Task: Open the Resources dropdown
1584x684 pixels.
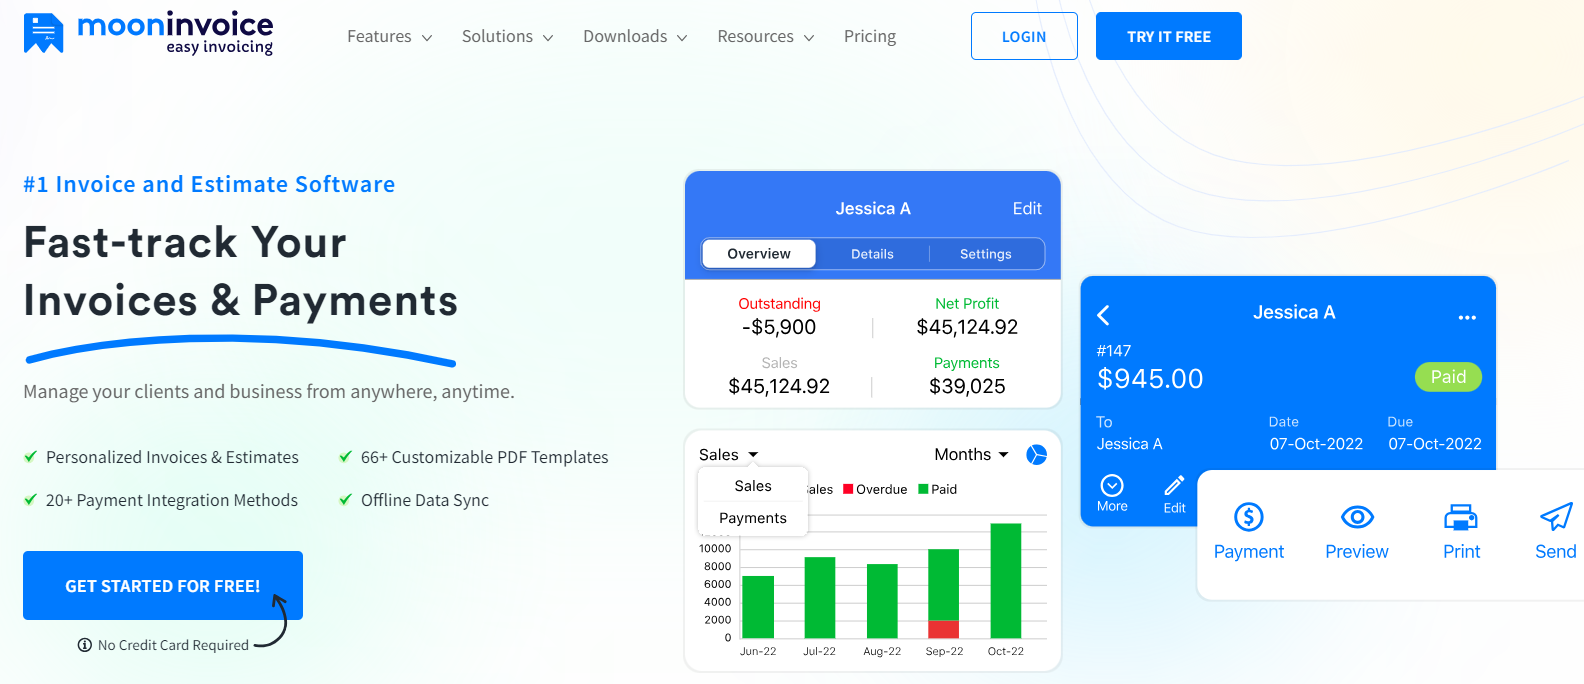Action: (765, 36)
